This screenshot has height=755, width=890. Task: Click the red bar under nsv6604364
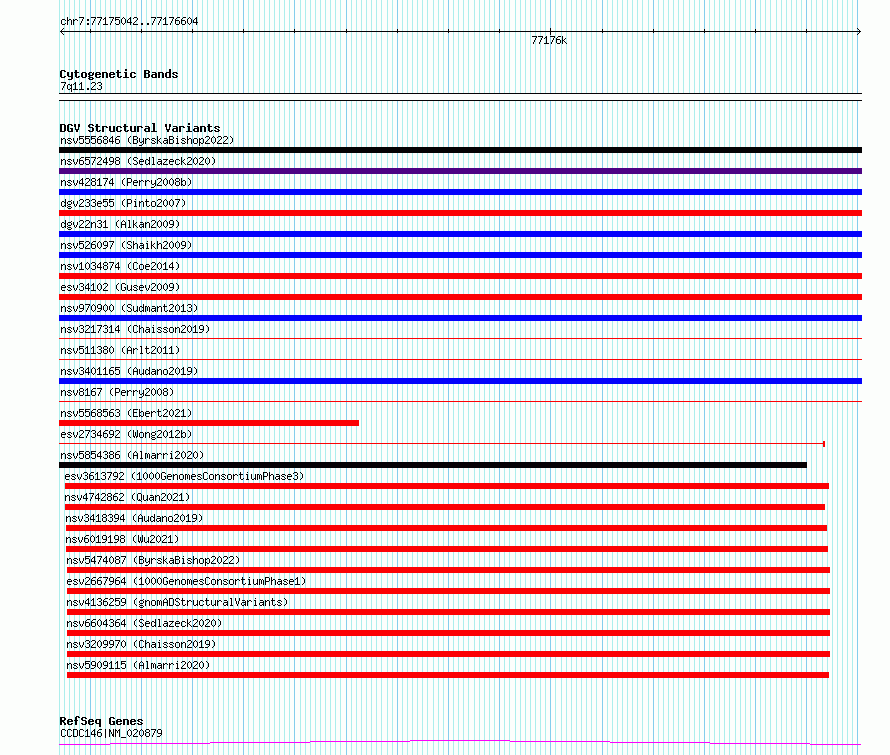[x=448, y=633]
